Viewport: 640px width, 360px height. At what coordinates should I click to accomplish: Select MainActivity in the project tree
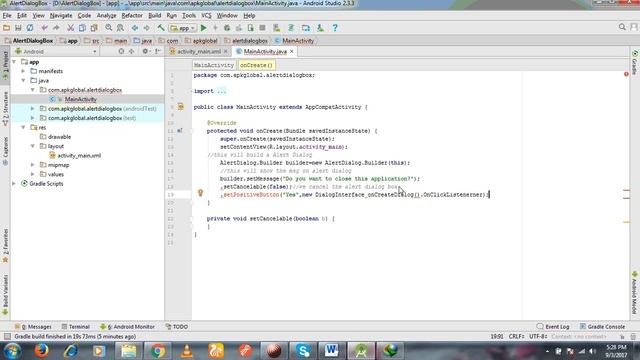click(80, 99)
